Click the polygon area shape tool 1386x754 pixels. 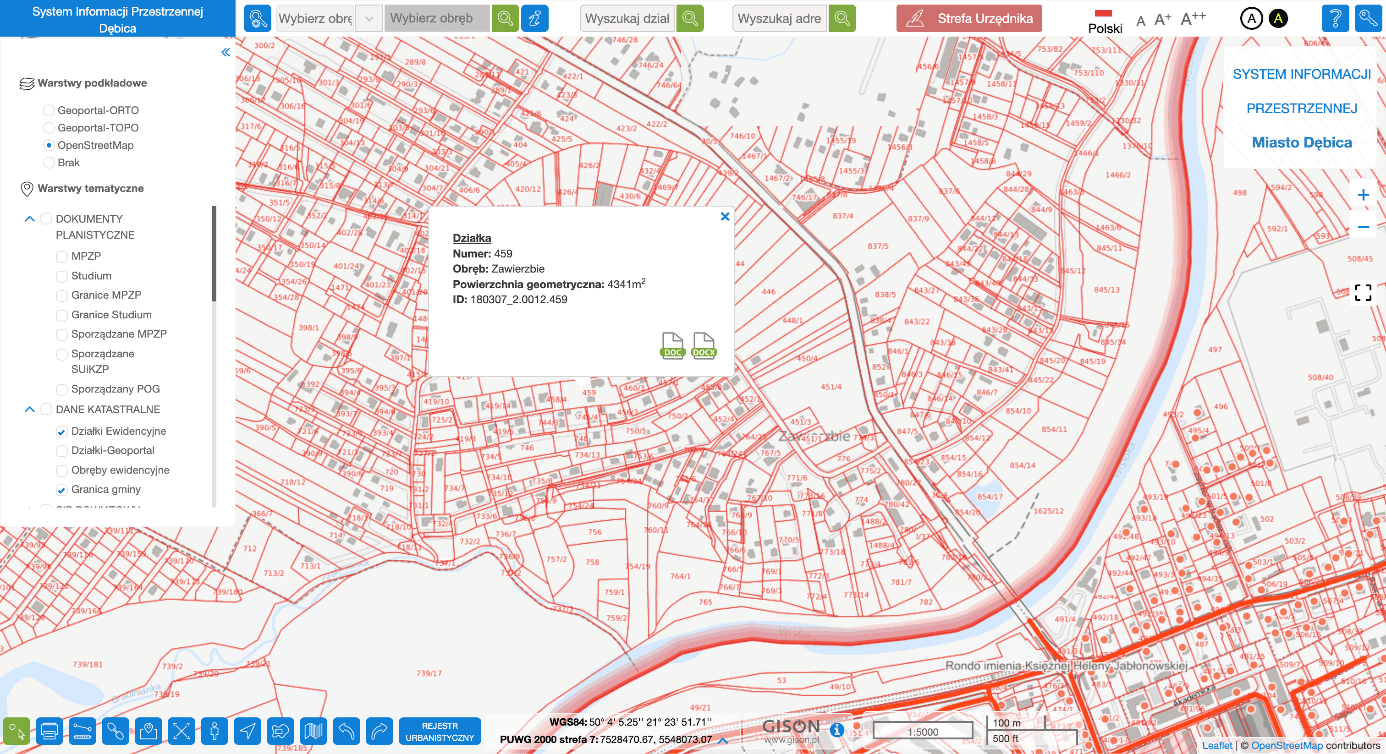click(280, 731)
